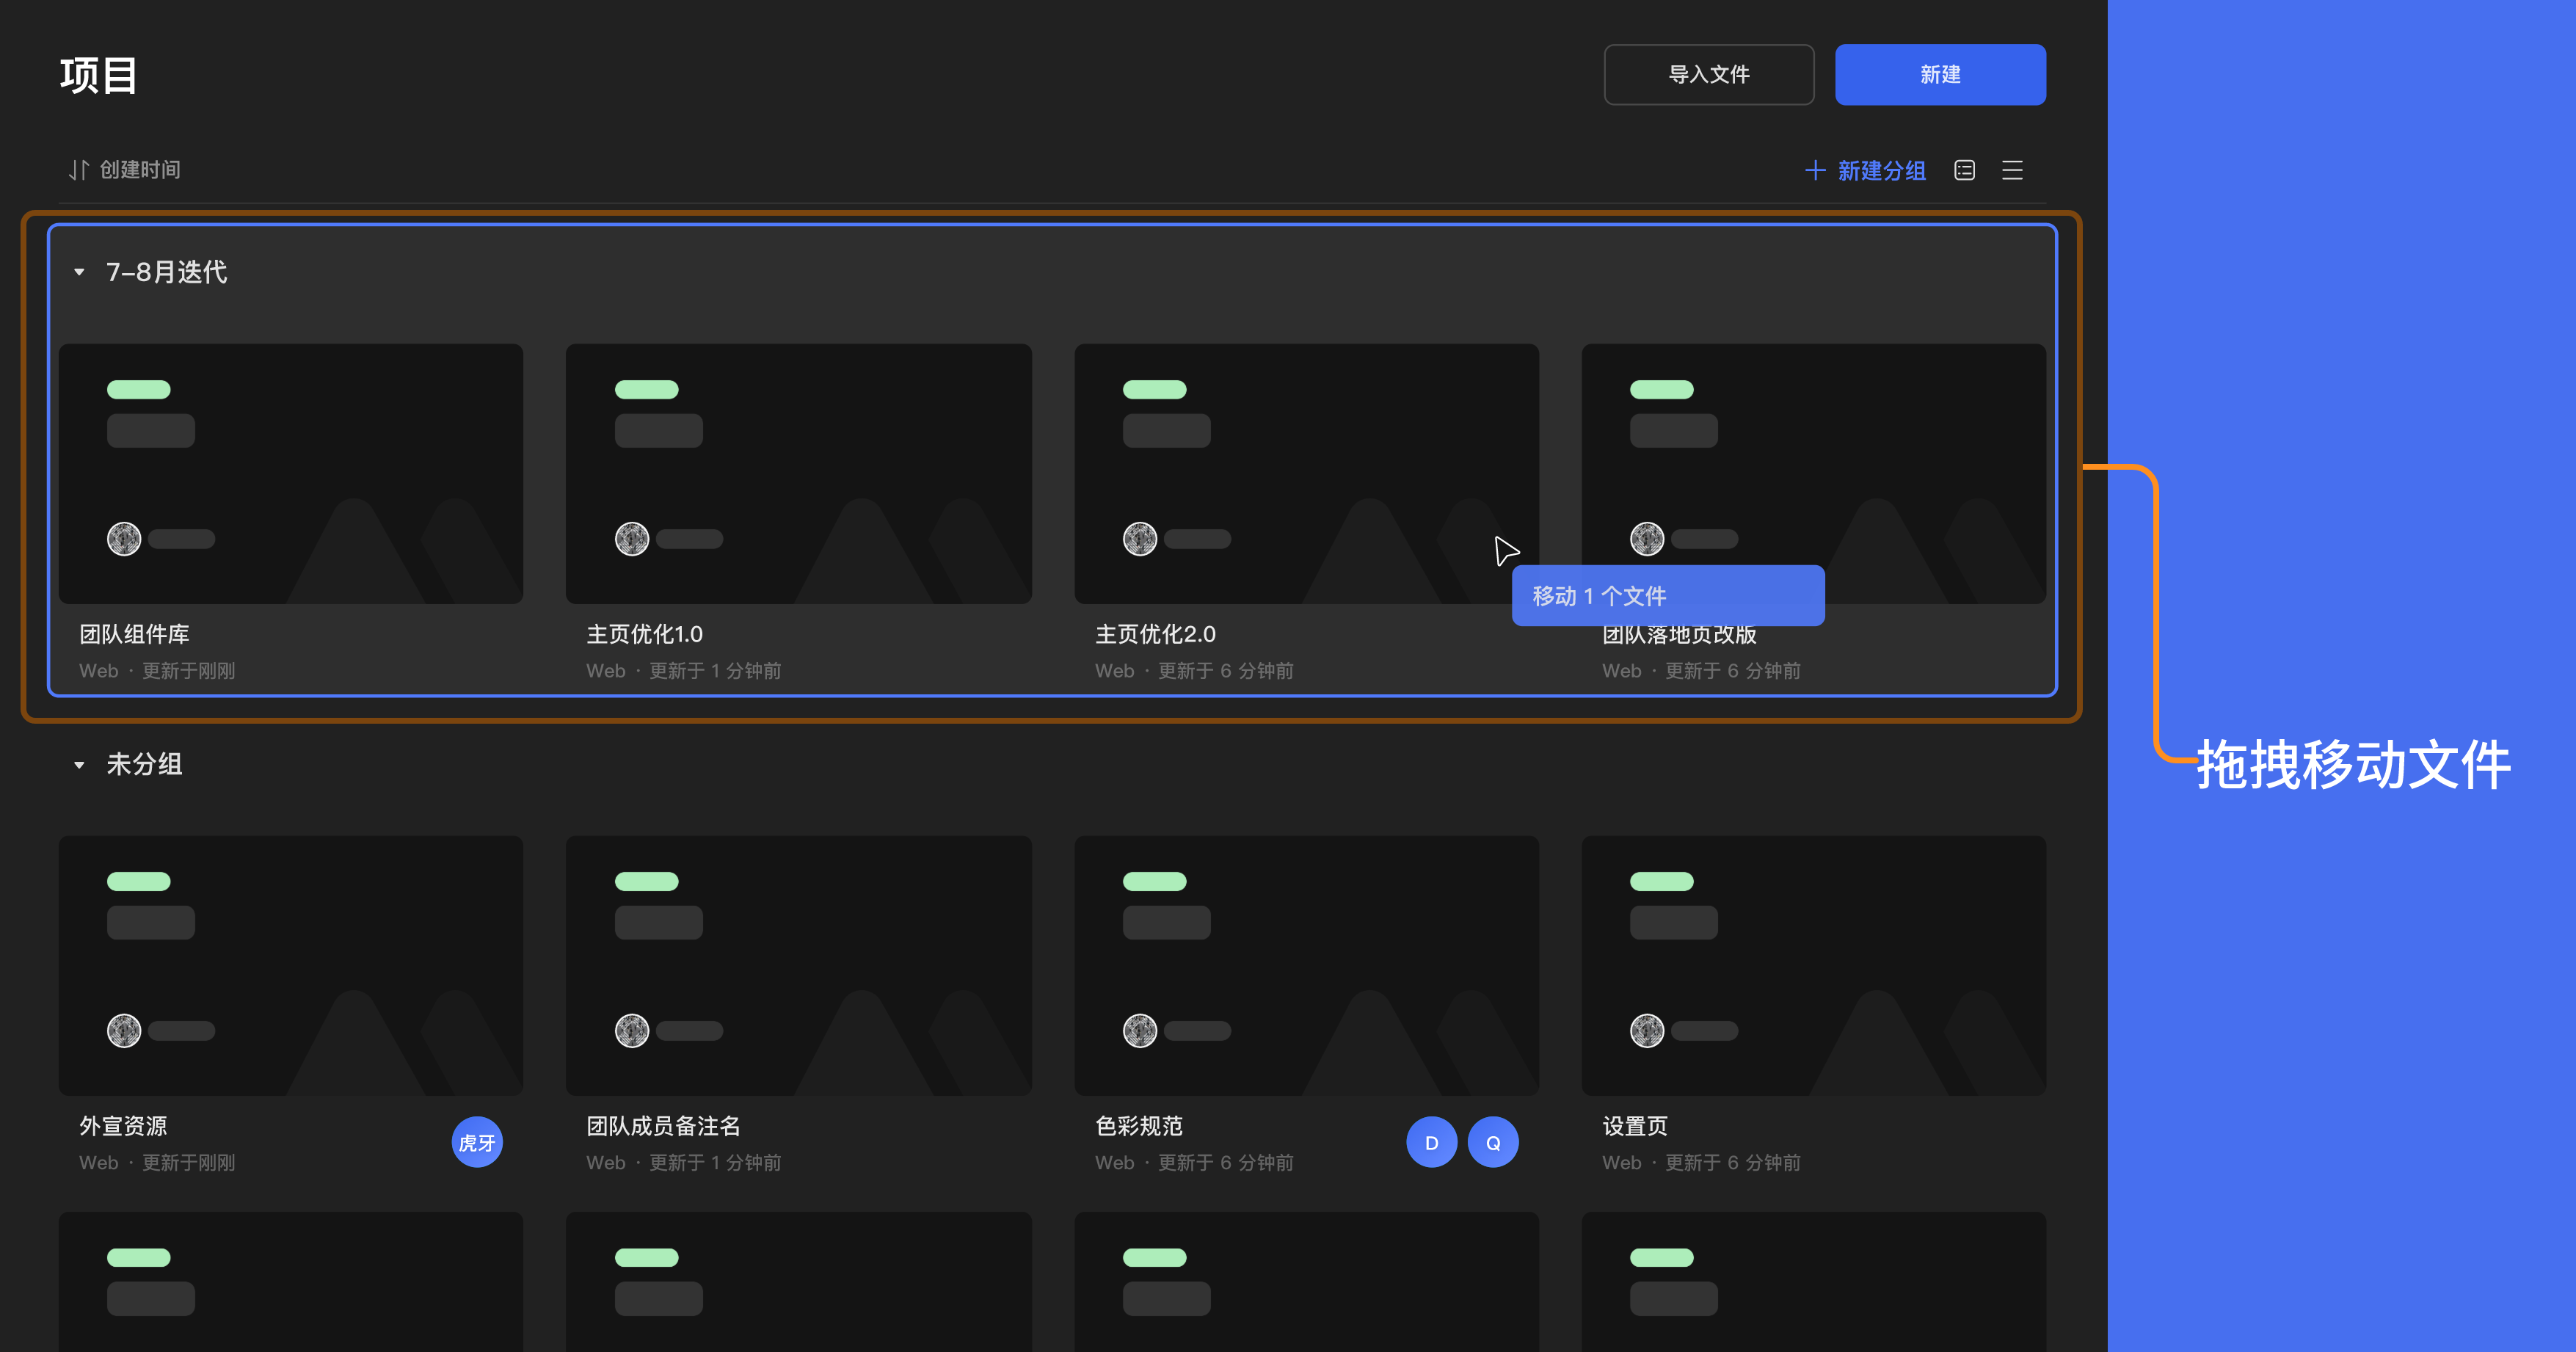
Task: Click "Web · 更新于刚刚" under 外宣资源
Action: click(x=157, y=1163)
